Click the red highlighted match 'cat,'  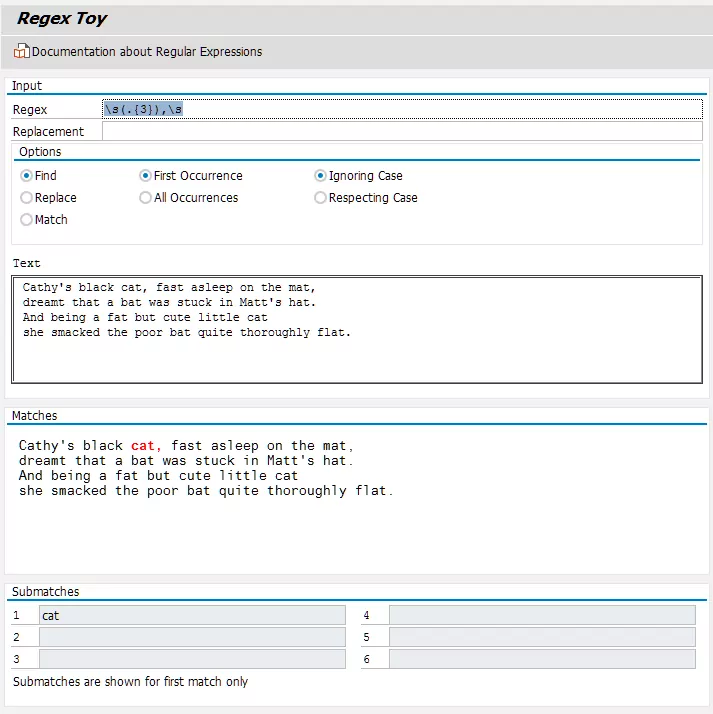[147, 446]
